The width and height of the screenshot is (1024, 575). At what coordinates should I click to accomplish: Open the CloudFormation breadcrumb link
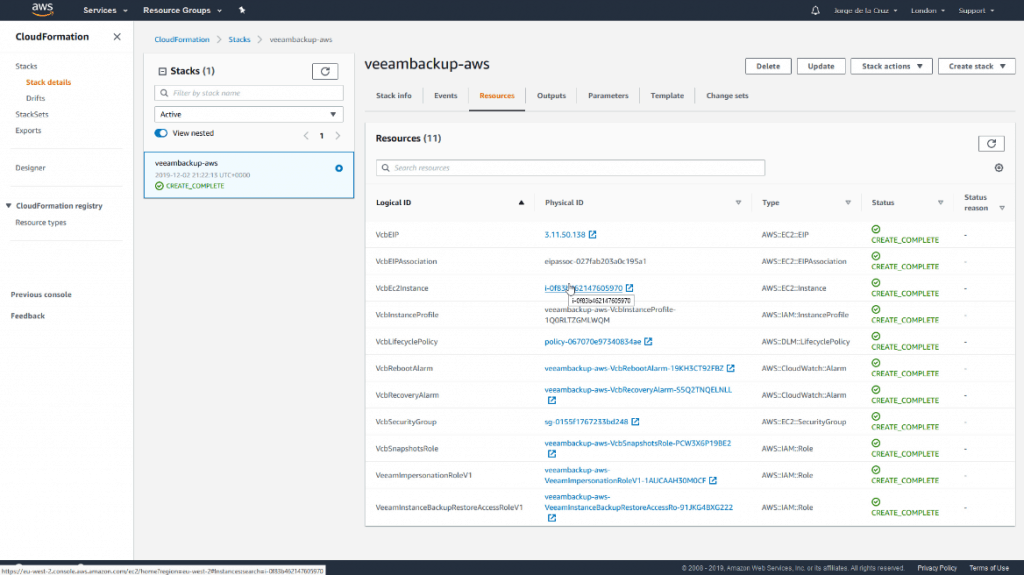coord(182,40)
